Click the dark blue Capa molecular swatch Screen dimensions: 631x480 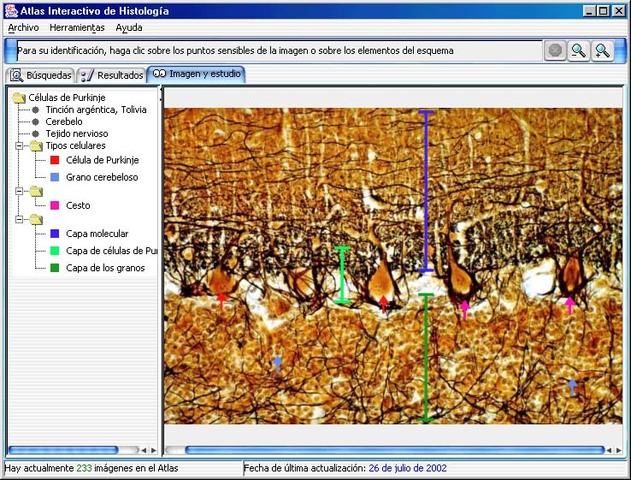click(55, 233)
